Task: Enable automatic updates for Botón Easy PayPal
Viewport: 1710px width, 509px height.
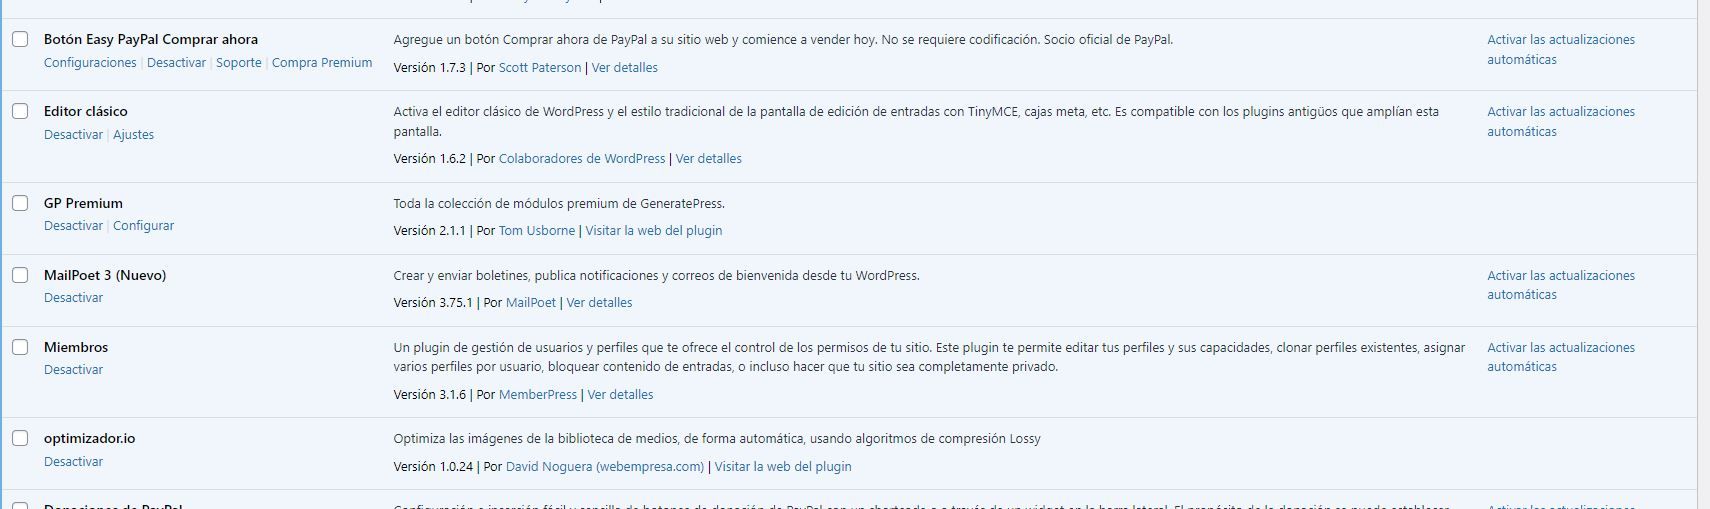Action: [1561, 49]
